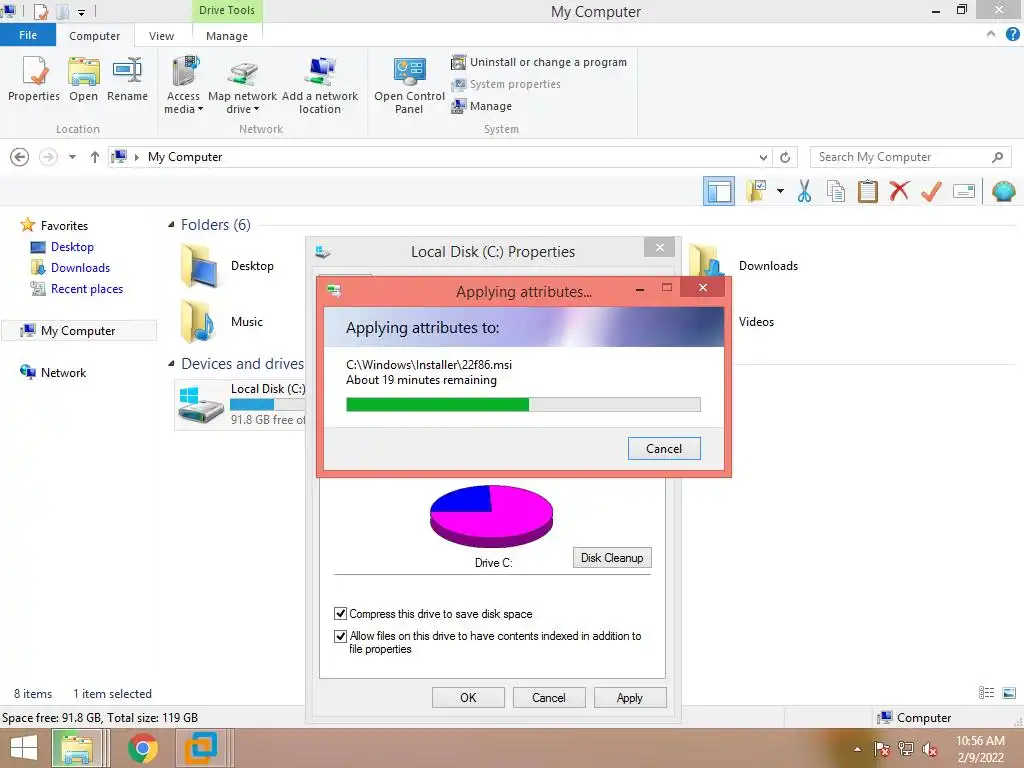The height and width of the screenshot is (768, 1024).
Task: Open the Map network drive dropdown
Action: coord(242,86)
